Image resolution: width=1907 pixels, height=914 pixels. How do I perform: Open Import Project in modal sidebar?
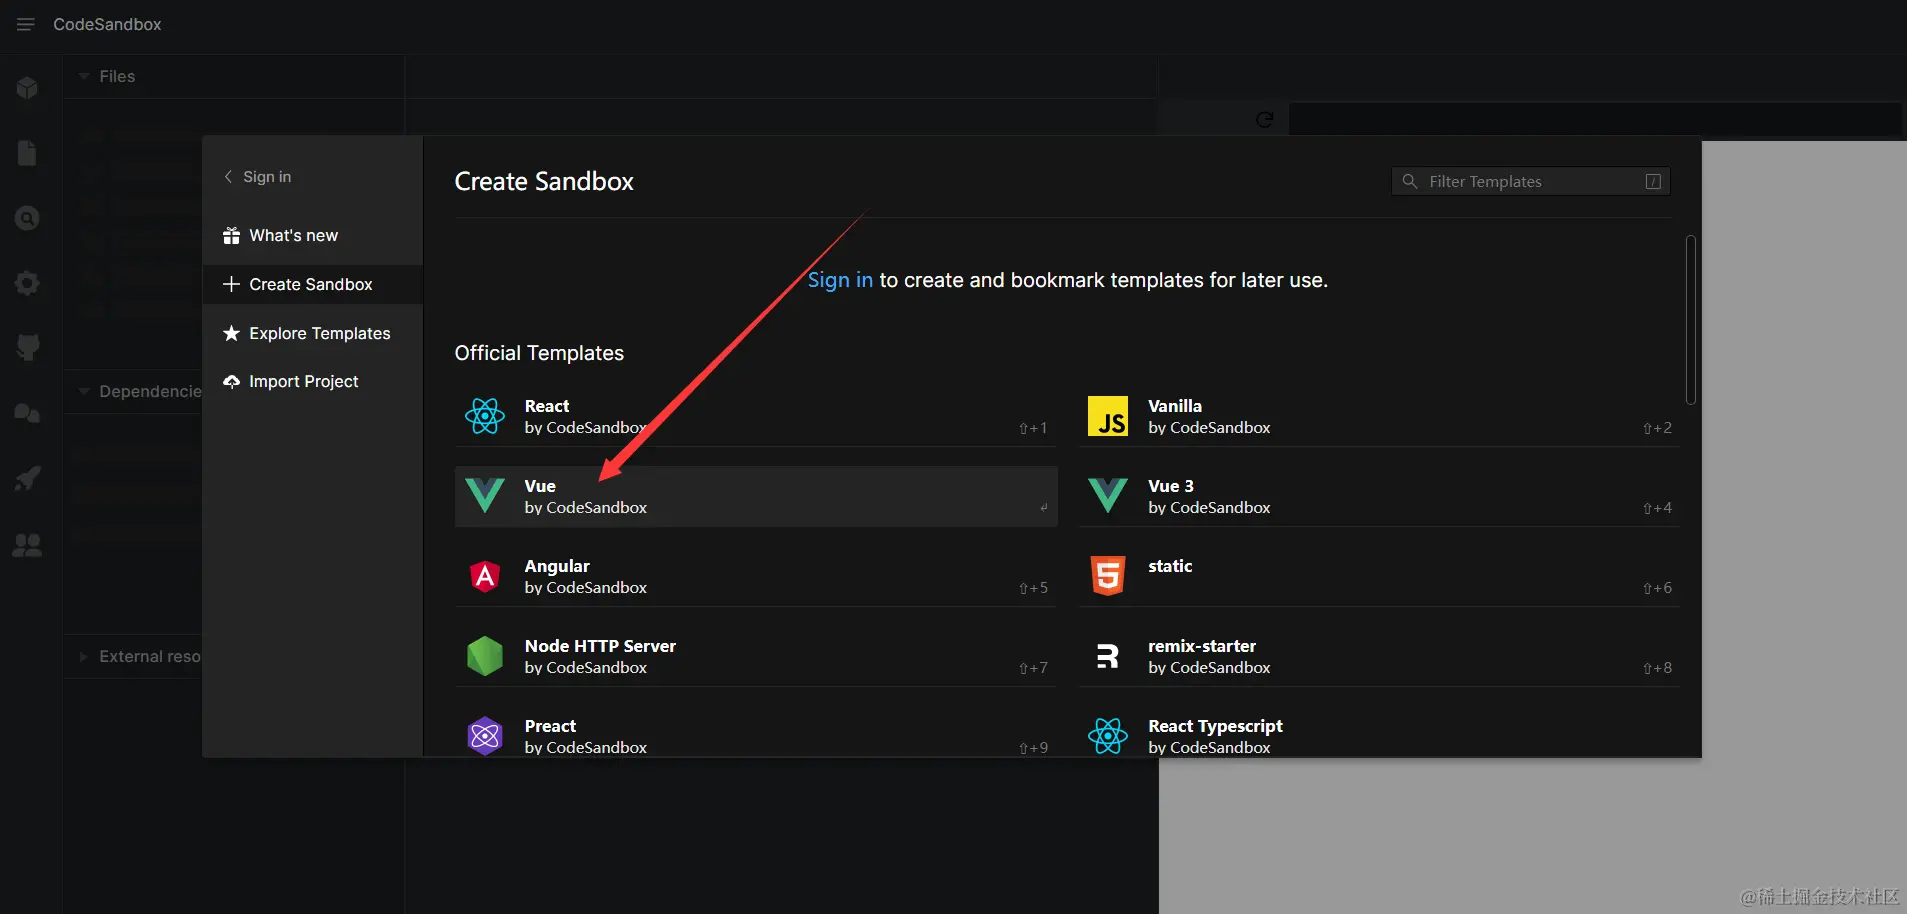[312, 381]
